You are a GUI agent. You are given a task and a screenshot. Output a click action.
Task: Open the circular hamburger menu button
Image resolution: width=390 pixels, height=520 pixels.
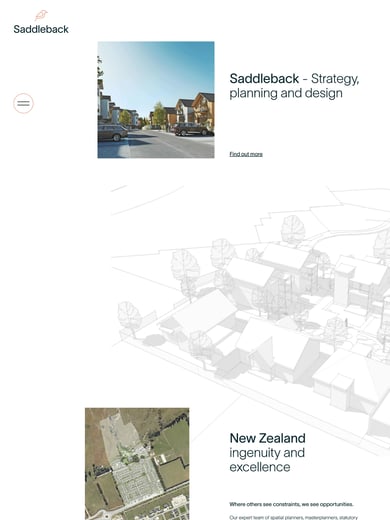click(x=23, y=103)
